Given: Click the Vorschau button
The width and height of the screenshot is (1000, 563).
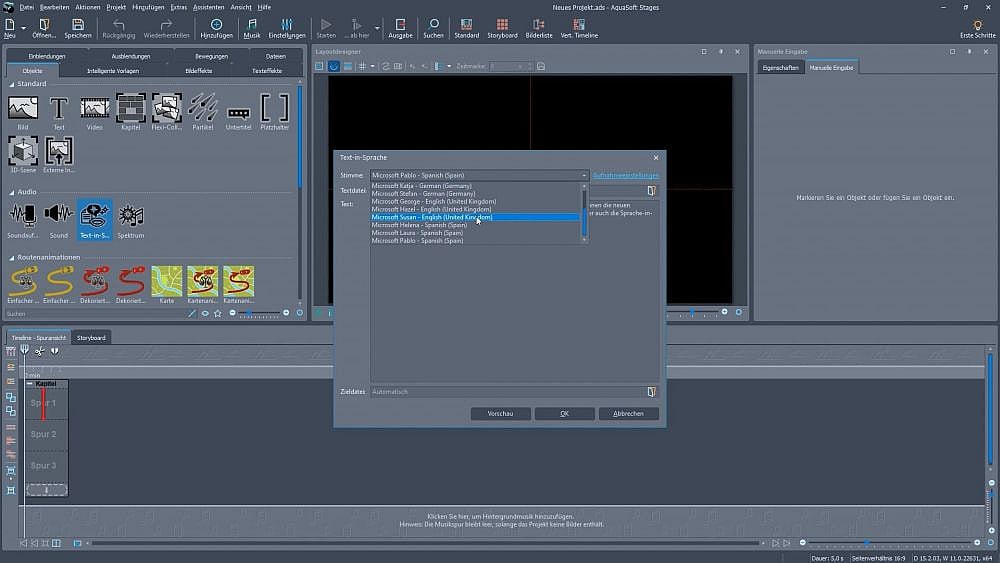Looking at the screenshot, I should click(500, 414).
